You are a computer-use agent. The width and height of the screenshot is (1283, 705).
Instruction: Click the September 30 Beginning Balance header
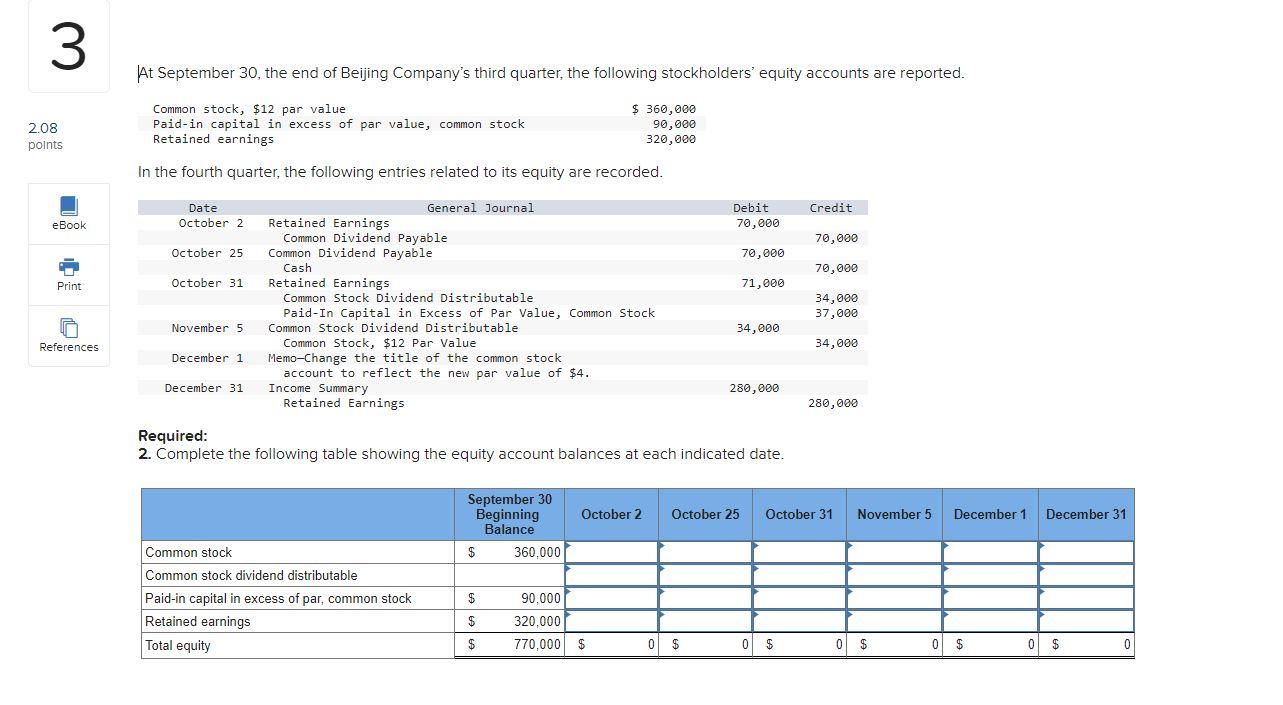[x=509, y=514]
